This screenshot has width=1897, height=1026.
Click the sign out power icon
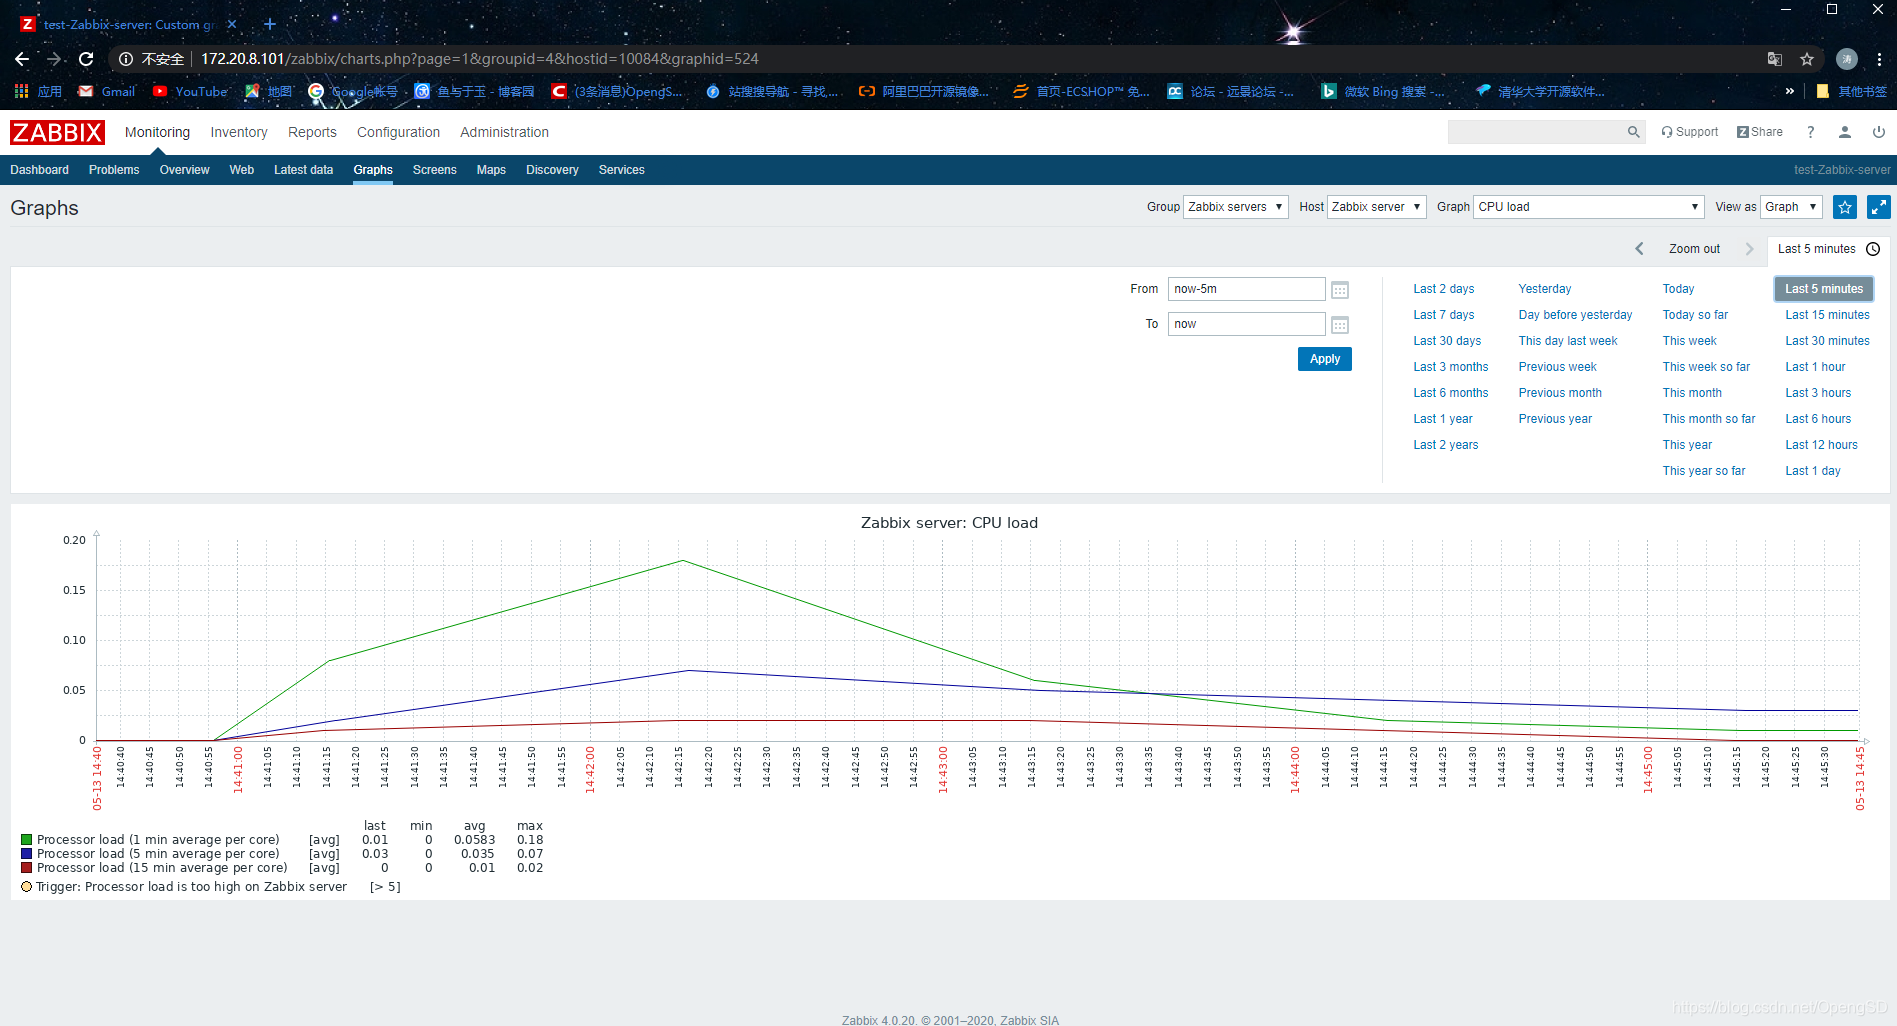(1879, 132)
